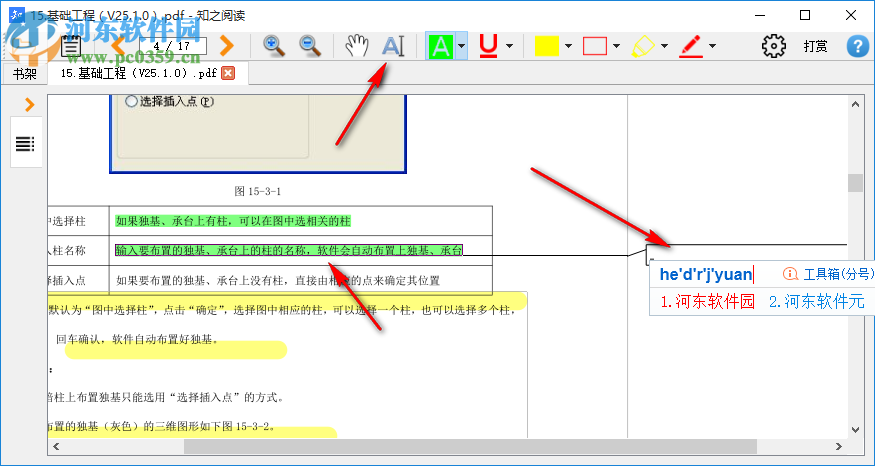
Task: Open the red pencil tool dropdown
Action: [712, 46]
